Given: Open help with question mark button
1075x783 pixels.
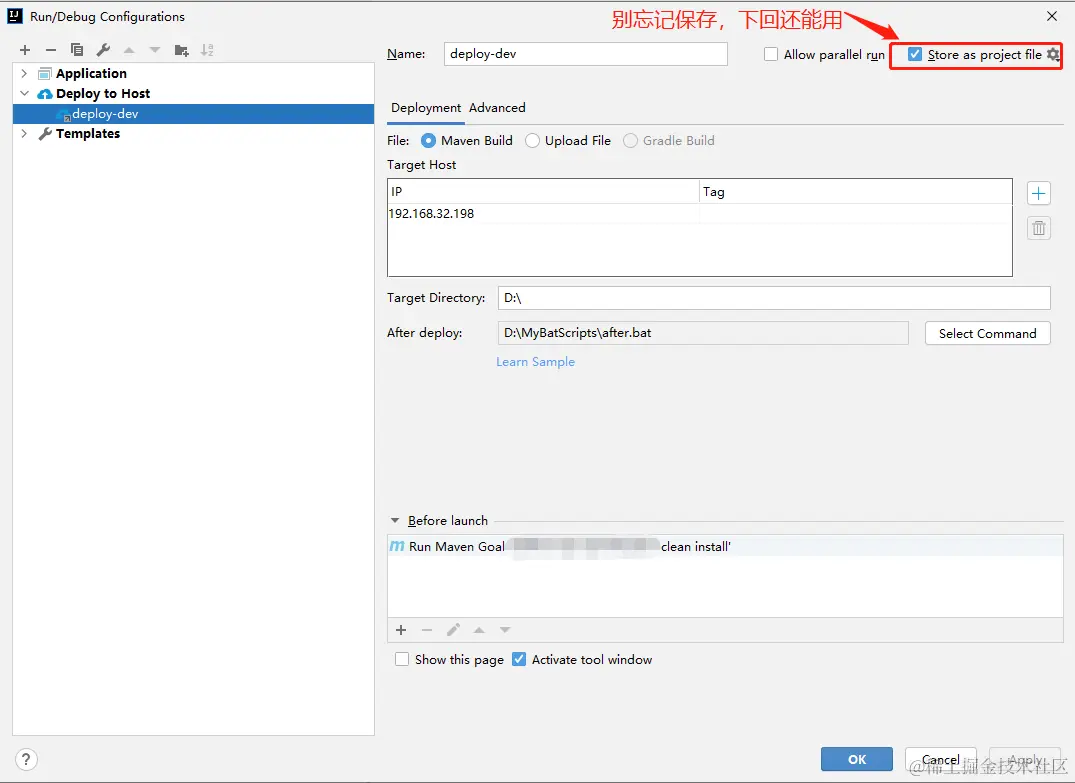Looking at the screenshot, I should coord(26,759).
